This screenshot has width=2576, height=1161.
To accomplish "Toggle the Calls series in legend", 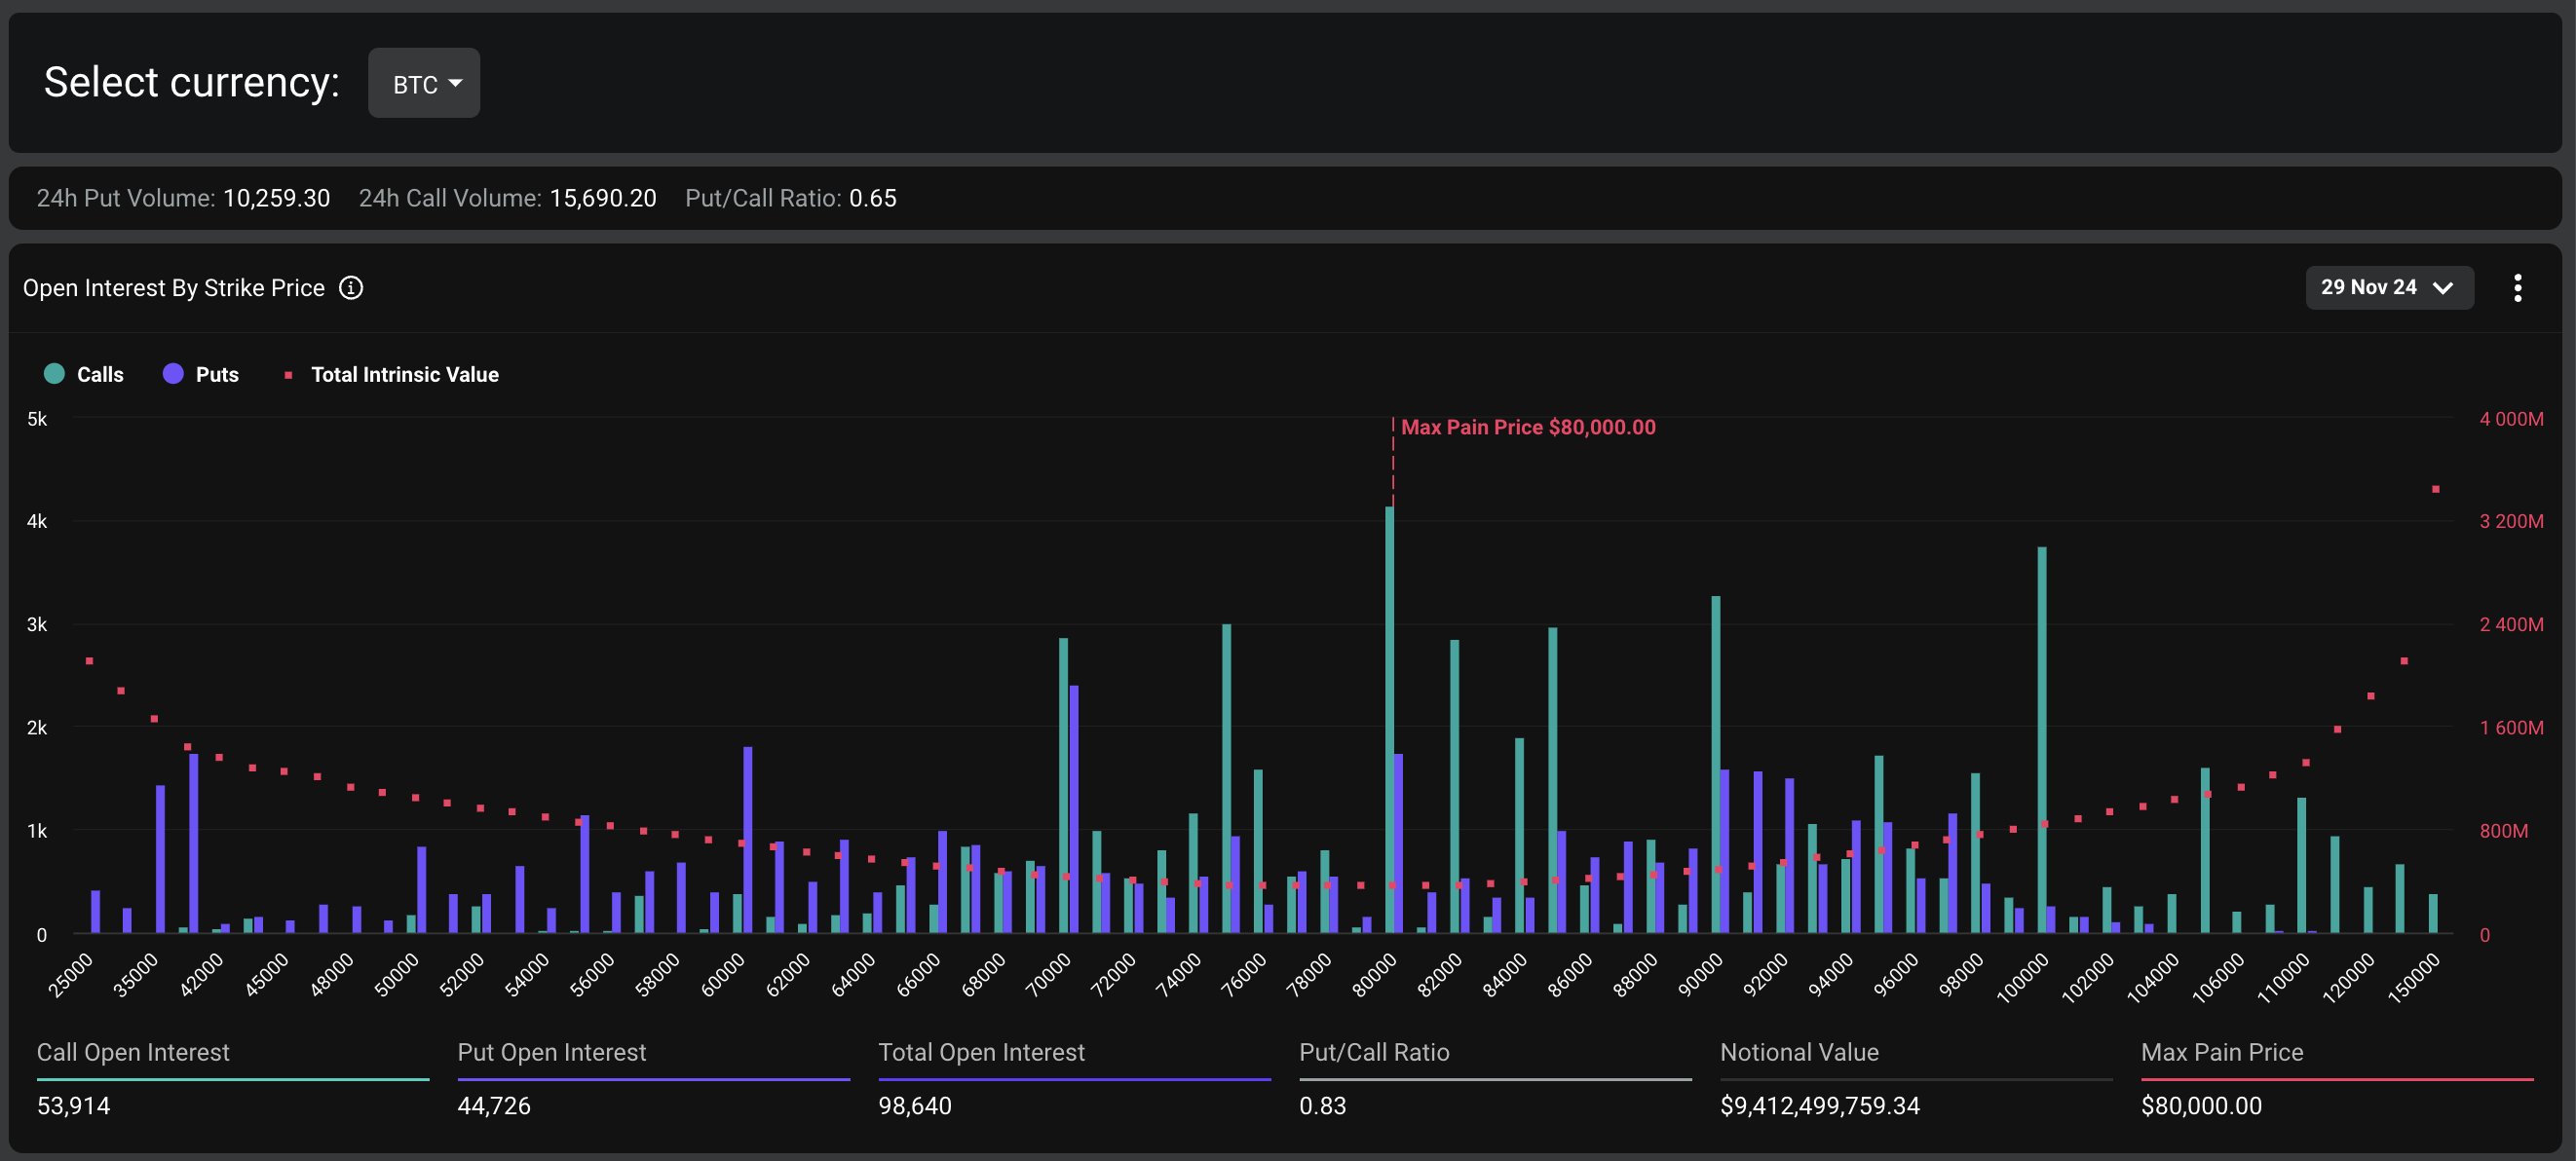I will pos(99,374).
